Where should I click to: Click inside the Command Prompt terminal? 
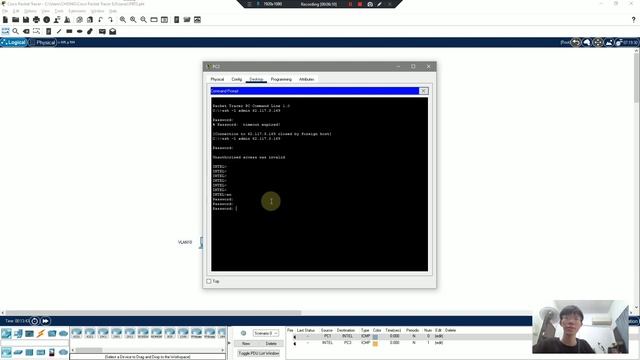point(320,184)
